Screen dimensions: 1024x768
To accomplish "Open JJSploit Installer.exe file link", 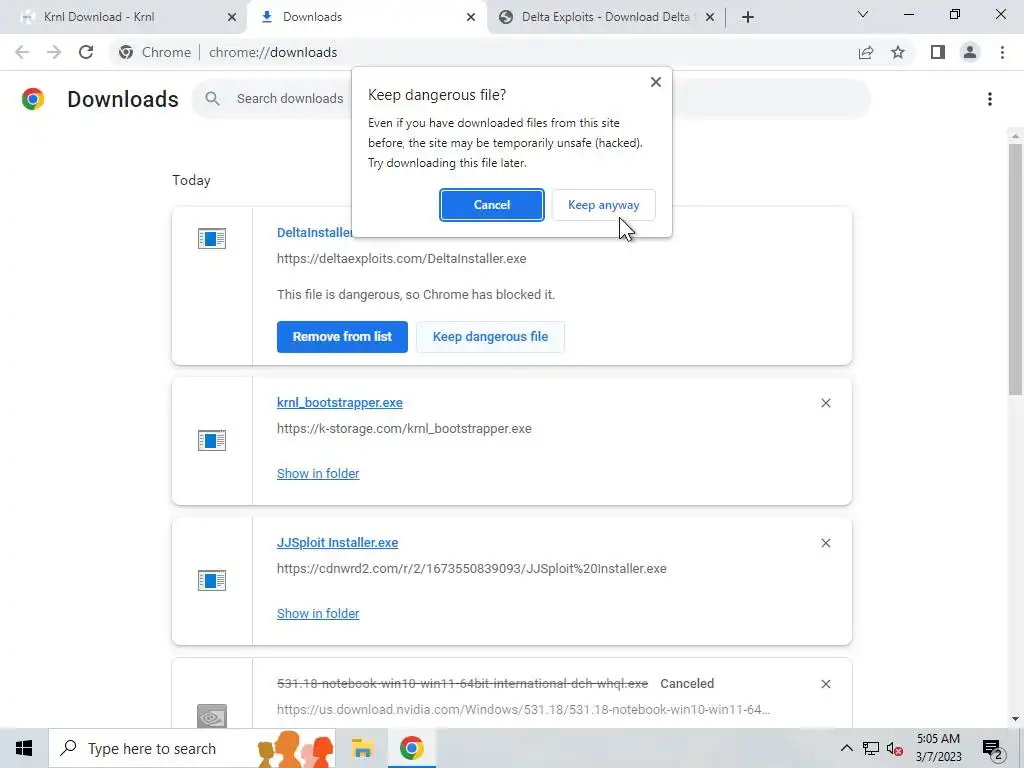I will pos(338,543).
